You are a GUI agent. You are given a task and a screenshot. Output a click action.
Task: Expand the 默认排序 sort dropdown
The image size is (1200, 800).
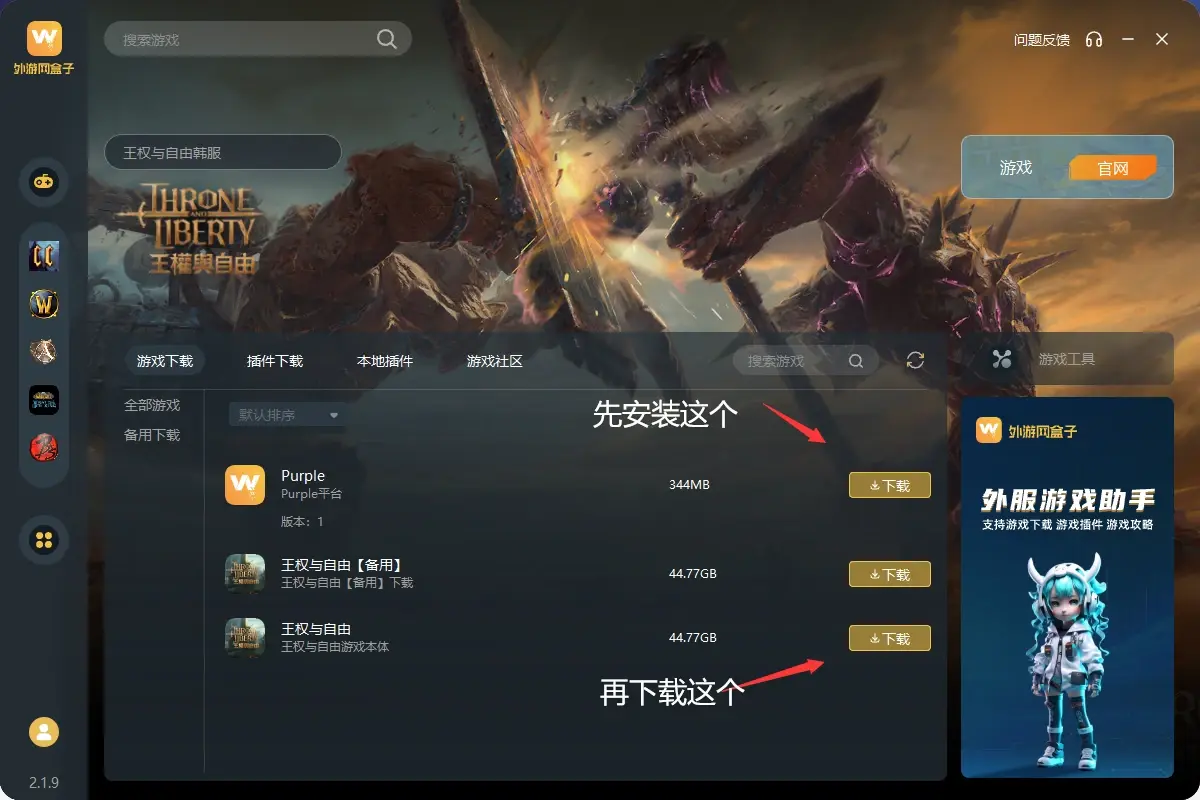tap(288, 415)
